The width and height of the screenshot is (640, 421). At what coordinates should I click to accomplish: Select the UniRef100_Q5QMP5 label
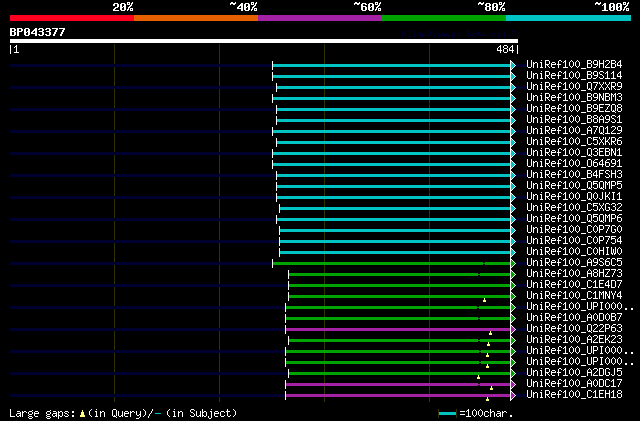(574, 186)
